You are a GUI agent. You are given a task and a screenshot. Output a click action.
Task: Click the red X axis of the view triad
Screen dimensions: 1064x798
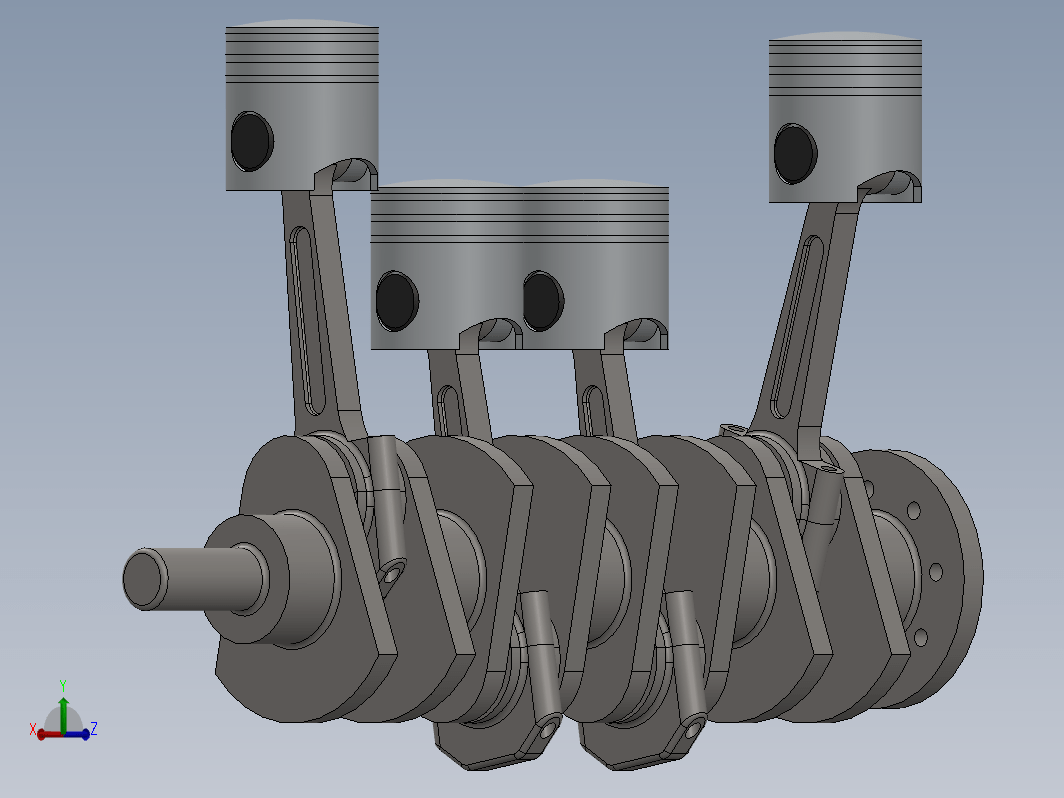click(x=50, y=735)
